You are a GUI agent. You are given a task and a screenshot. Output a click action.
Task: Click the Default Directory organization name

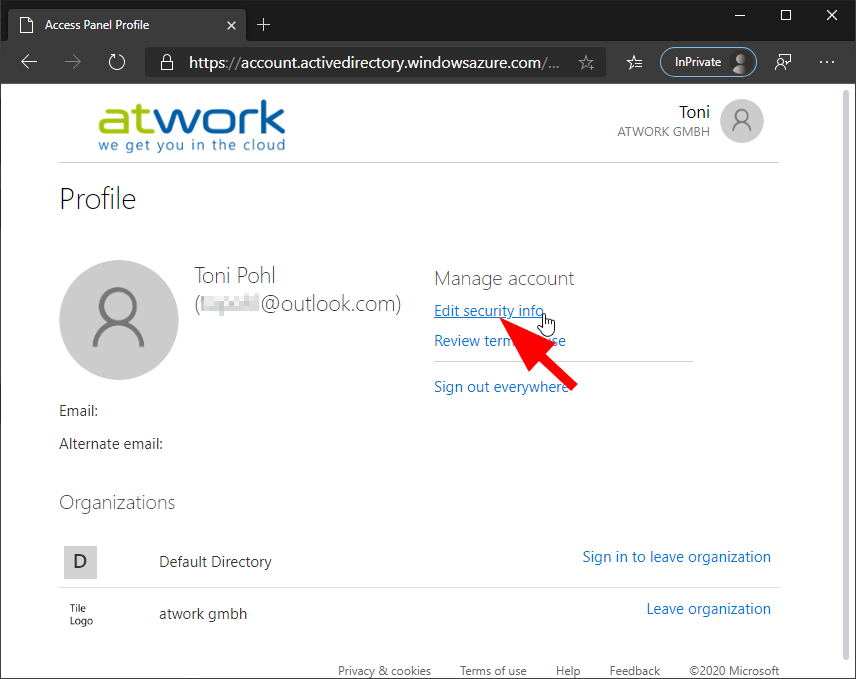tap(215, 562)
